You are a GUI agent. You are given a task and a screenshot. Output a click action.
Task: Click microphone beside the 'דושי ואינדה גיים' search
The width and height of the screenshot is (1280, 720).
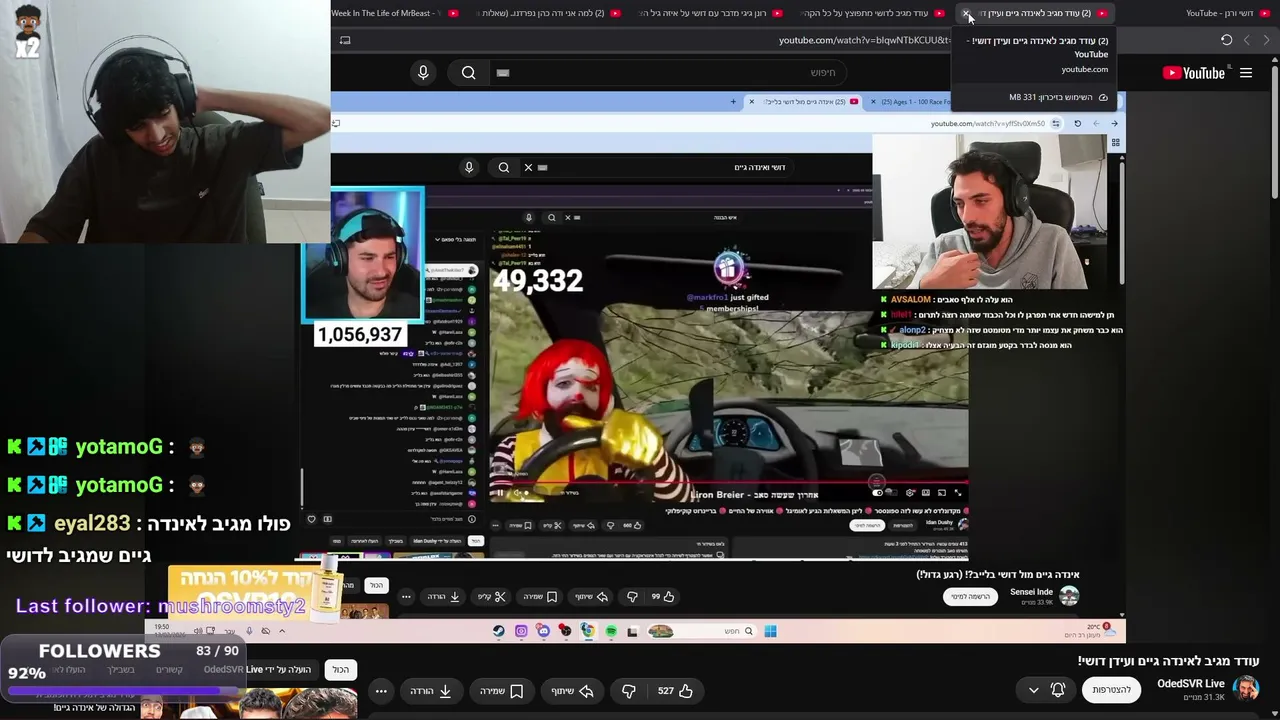469,167
